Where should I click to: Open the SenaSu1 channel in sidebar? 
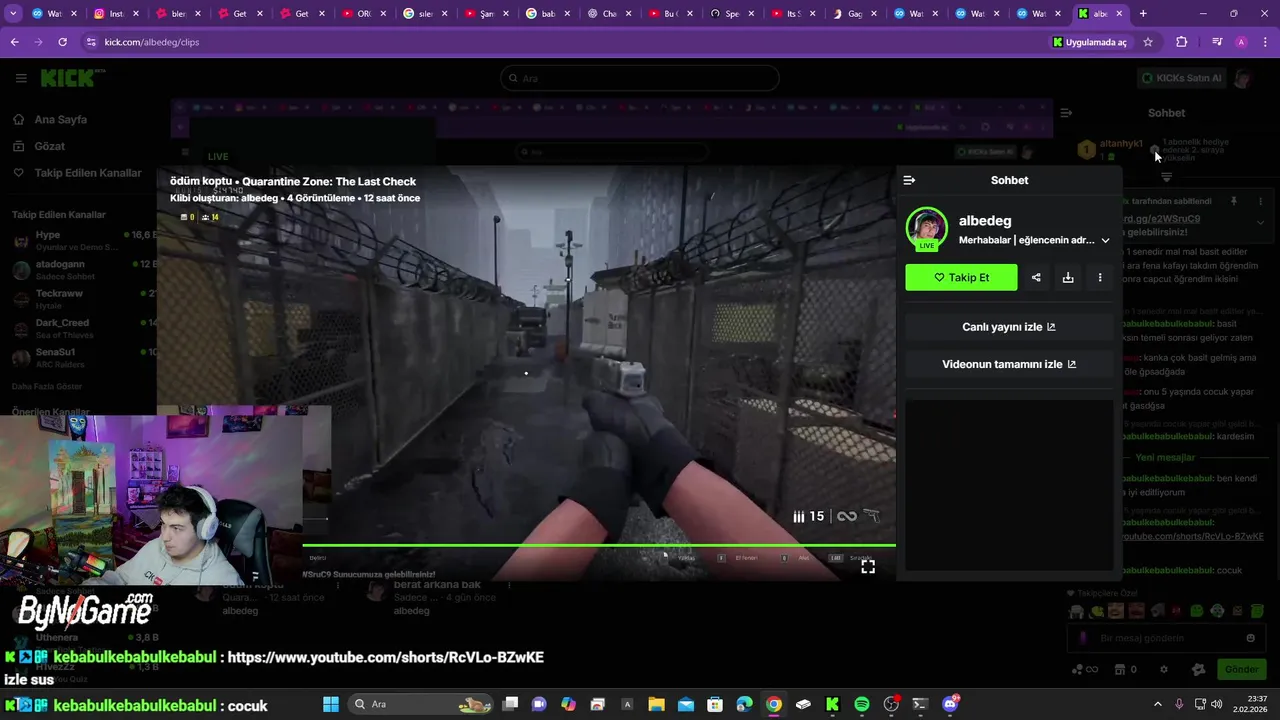click(x=80, y=357)
